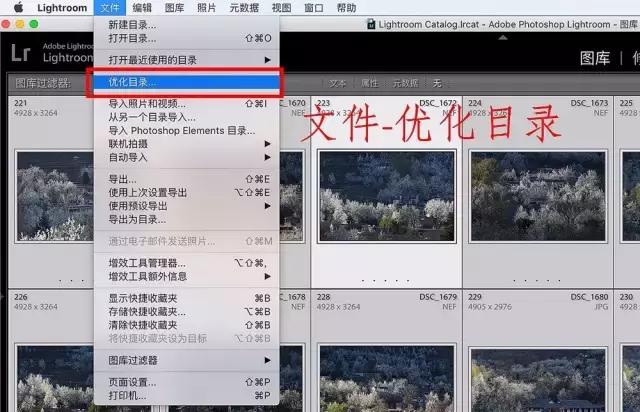Choose 页面设置...
The height and width of the screenshot is (412, 640).
[187, 382]
